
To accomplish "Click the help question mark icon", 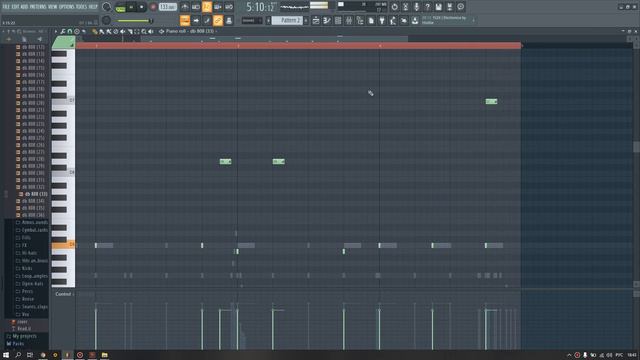I will [x=427, y=7].
